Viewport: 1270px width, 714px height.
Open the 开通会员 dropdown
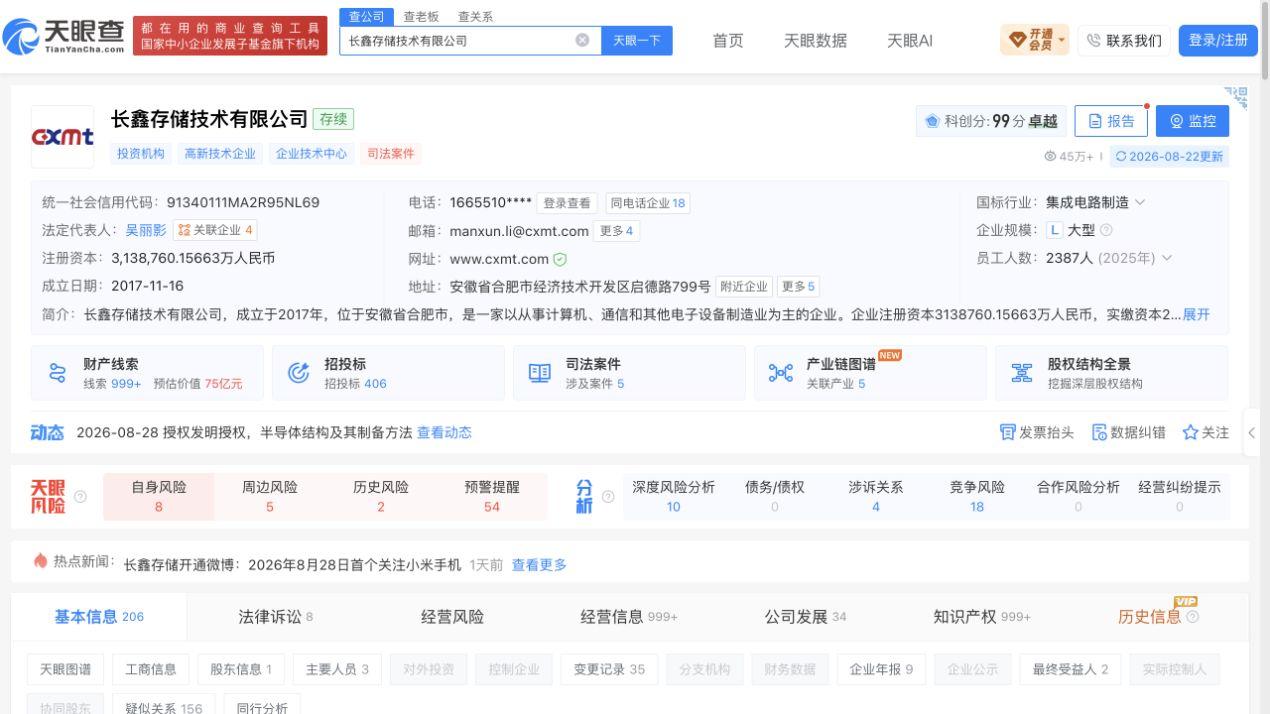[x=1034, y=40]
